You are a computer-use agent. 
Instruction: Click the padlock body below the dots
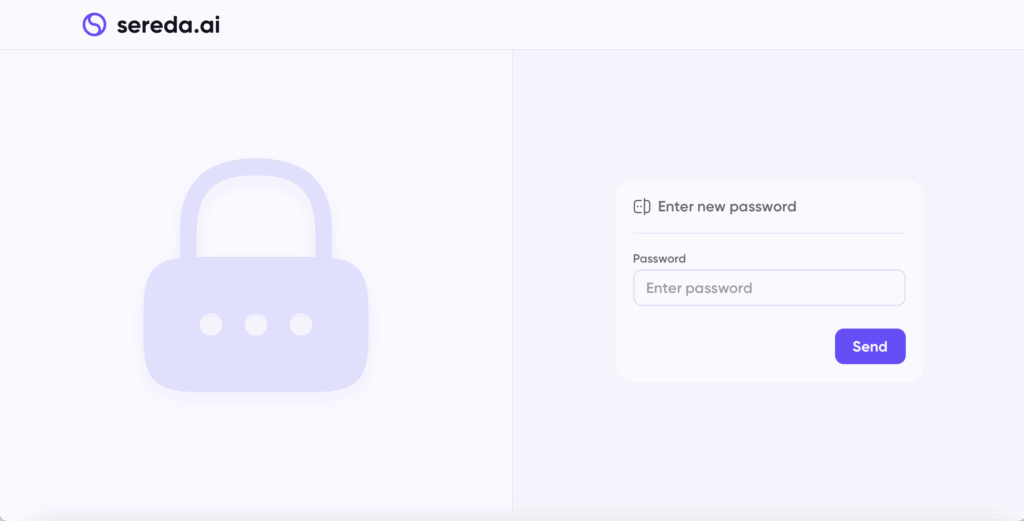(x=256, y=364)
